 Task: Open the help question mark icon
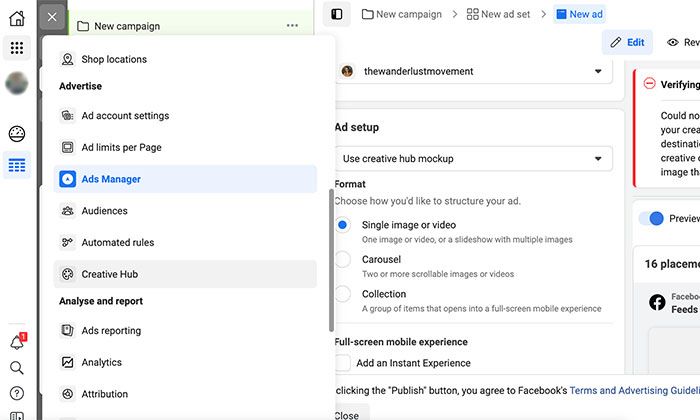(17, 393)
